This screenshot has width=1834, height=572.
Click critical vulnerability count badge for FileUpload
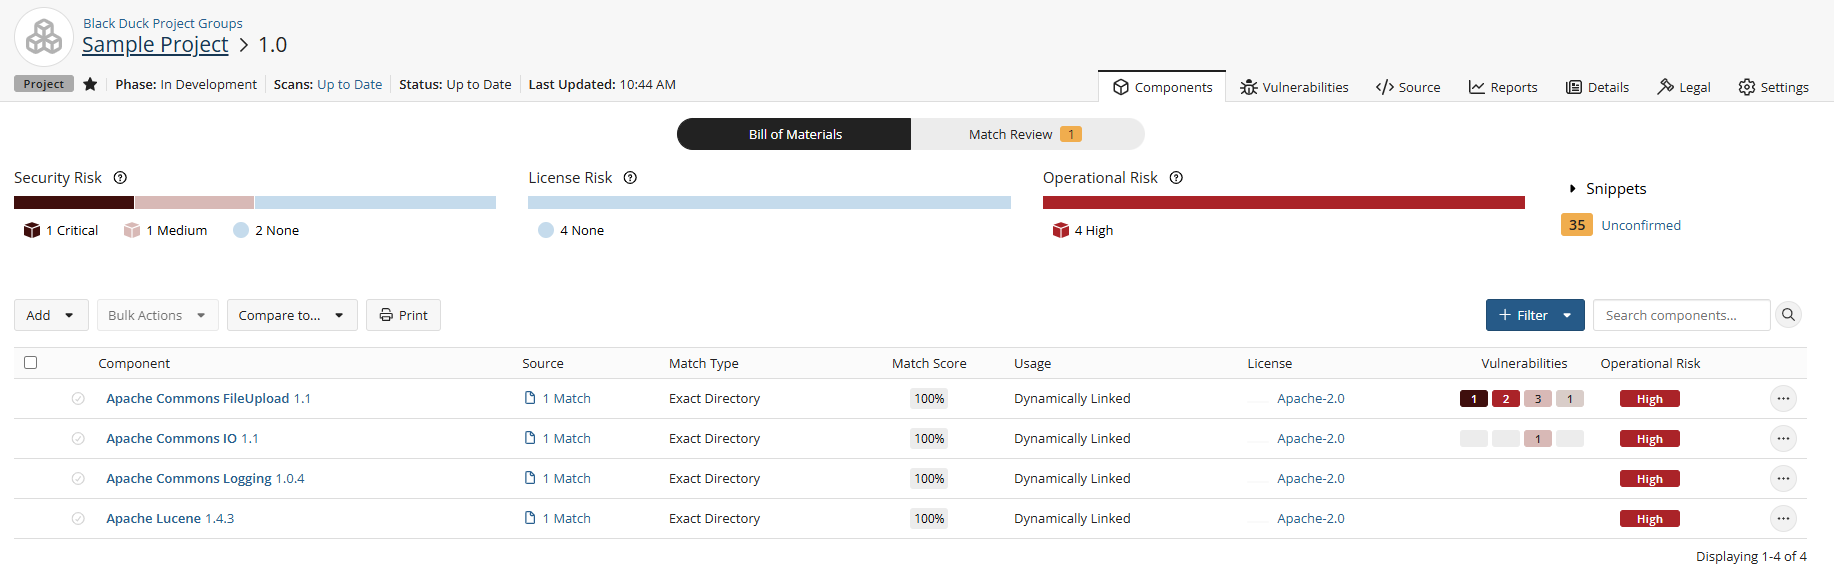1474,399
